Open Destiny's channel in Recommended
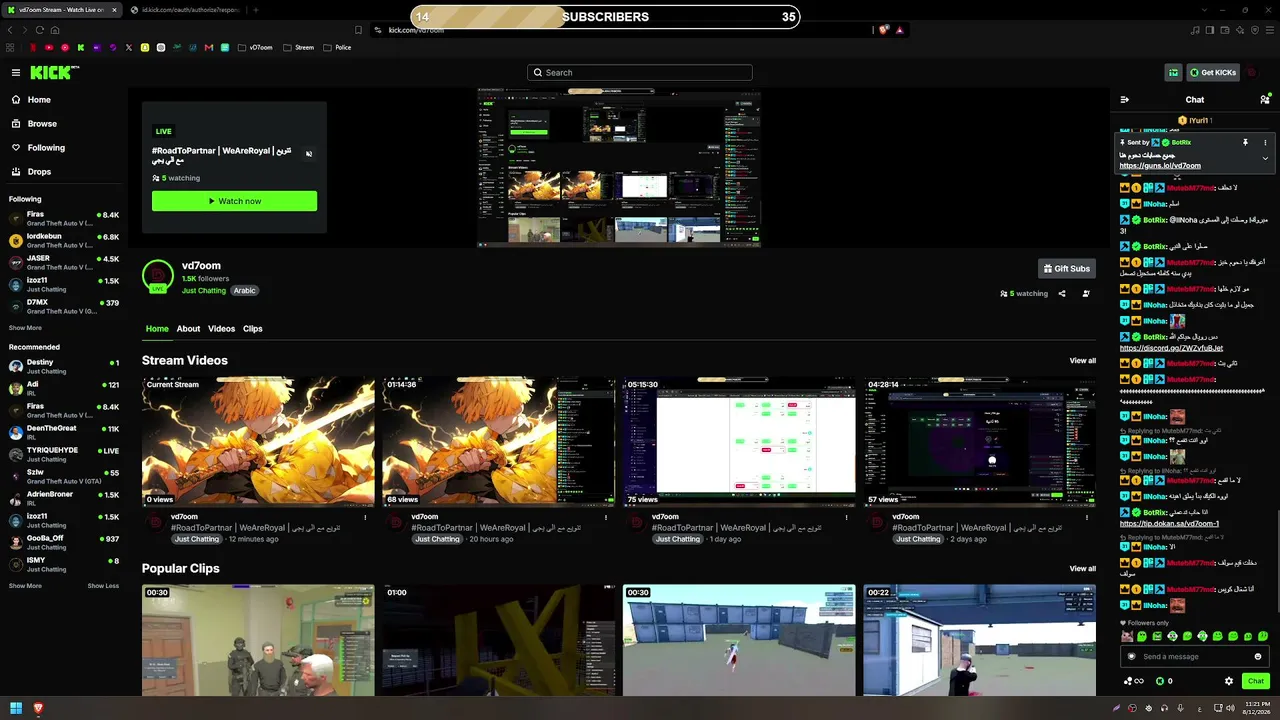 [x=64, y=366]
